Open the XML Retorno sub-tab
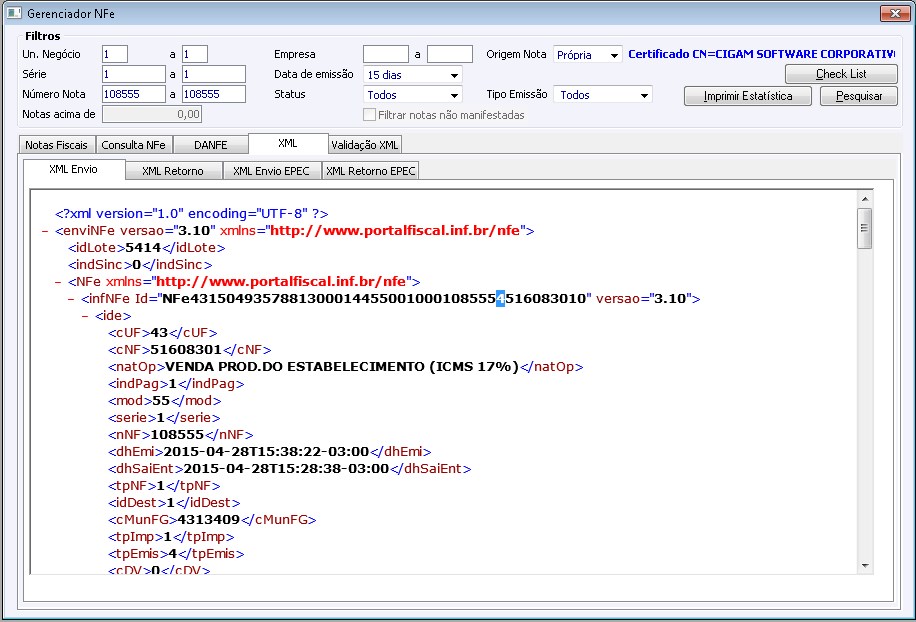The width and height of the screenshot is (916, 622). coord(173,171)
